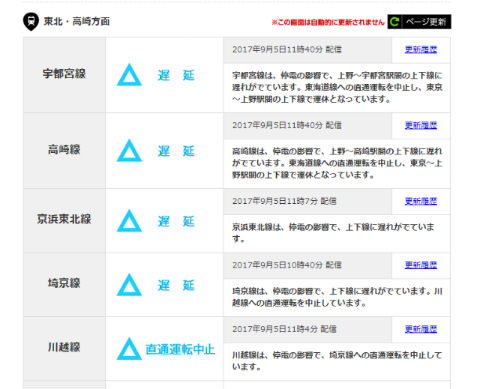Open 更新履歴 link for 宇都宮線
Viewport: 480px width, 389px height.
coord(421,50)
